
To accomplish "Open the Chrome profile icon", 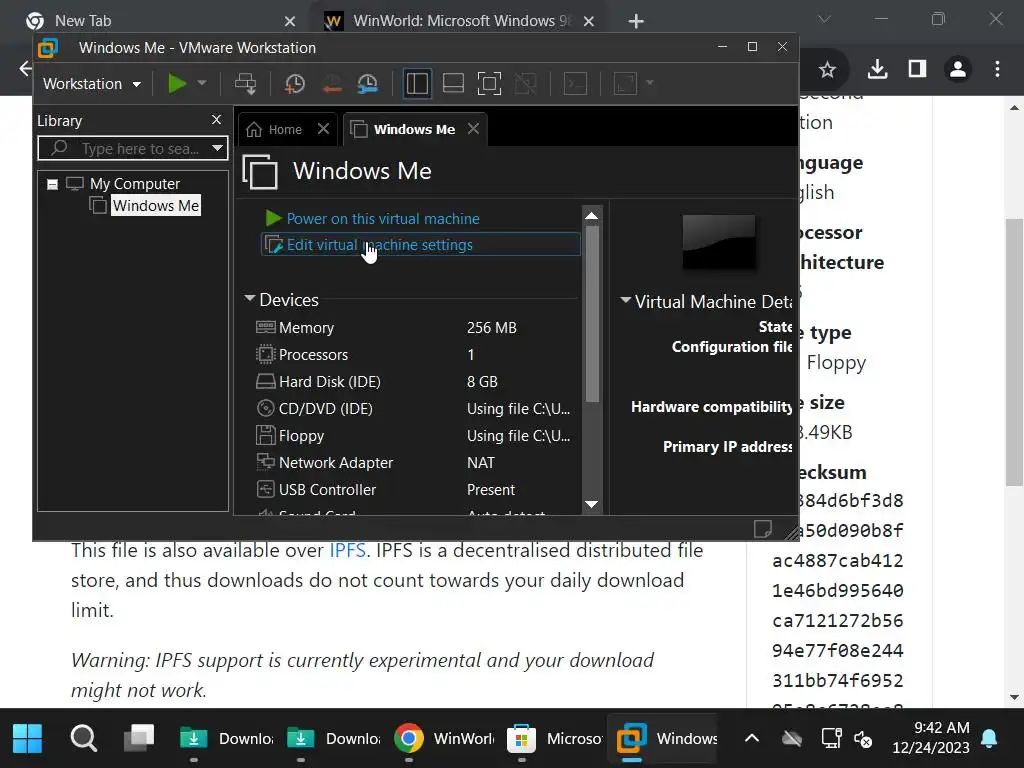I will [x=958, y=69].
